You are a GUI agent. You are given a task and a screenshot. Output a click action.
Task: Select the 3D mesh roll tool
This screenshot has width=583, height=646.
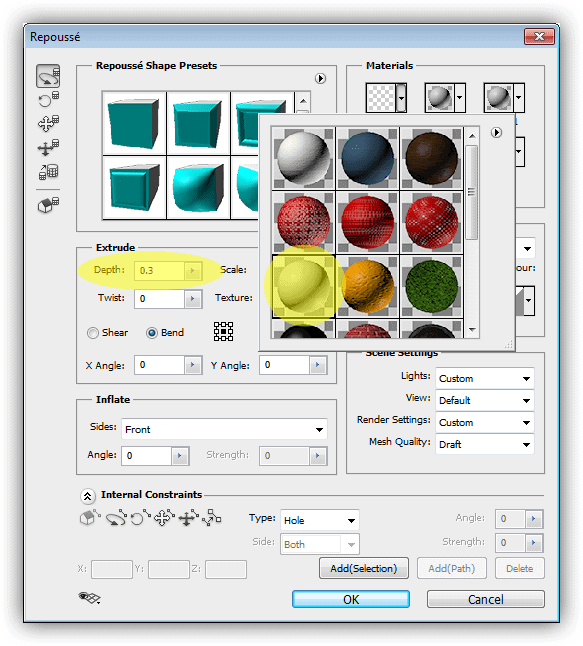coord(48,100)
